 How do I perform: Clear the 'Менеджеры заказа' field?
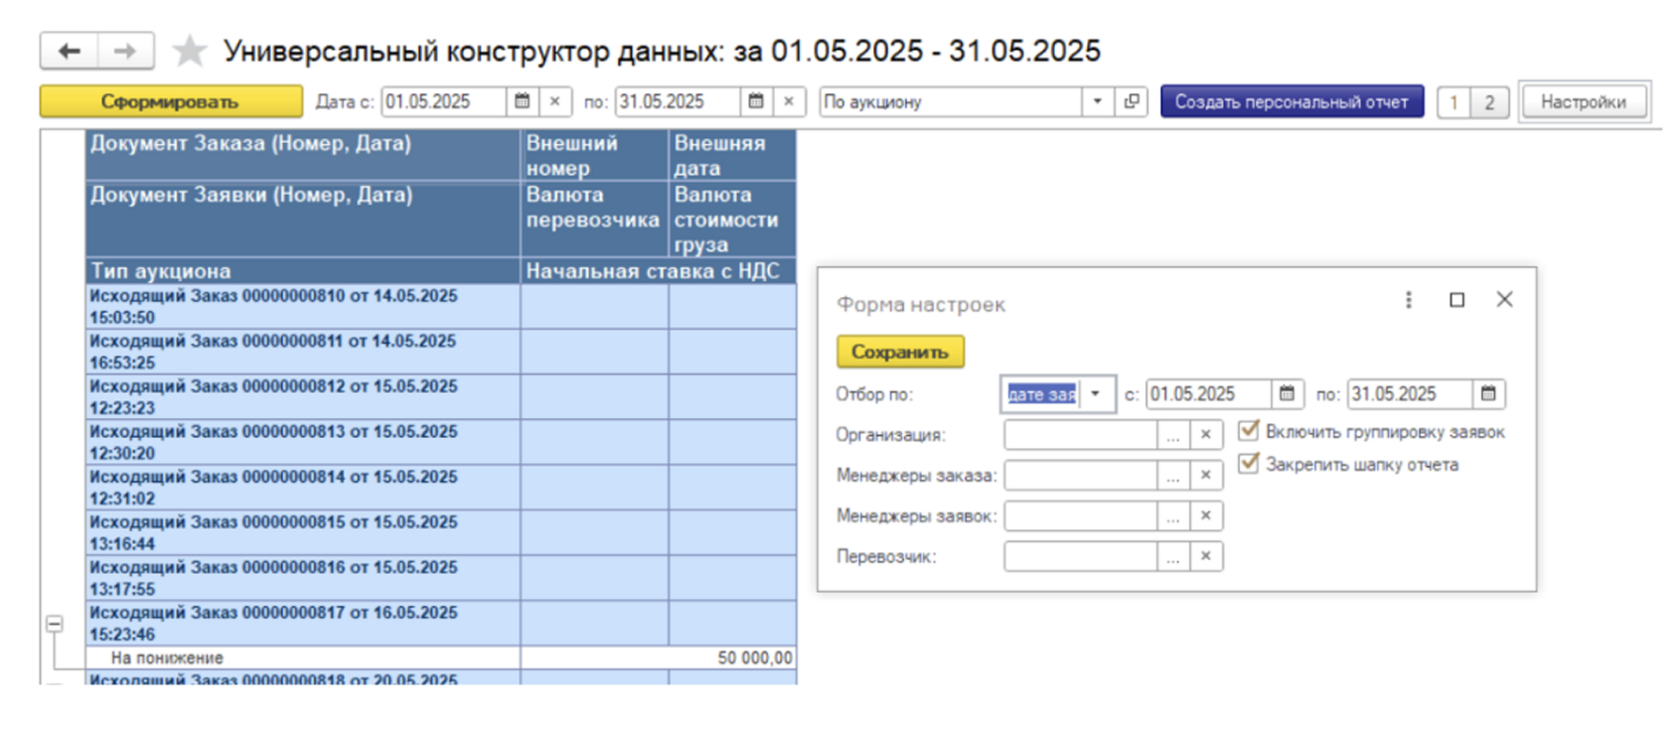coord(1206,476)
